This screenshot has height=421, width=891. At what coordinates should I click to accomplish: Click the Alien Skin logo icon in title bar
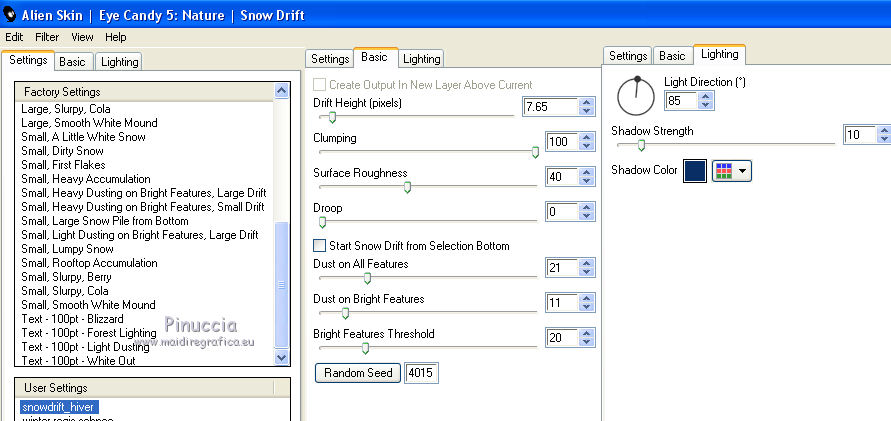10,14
